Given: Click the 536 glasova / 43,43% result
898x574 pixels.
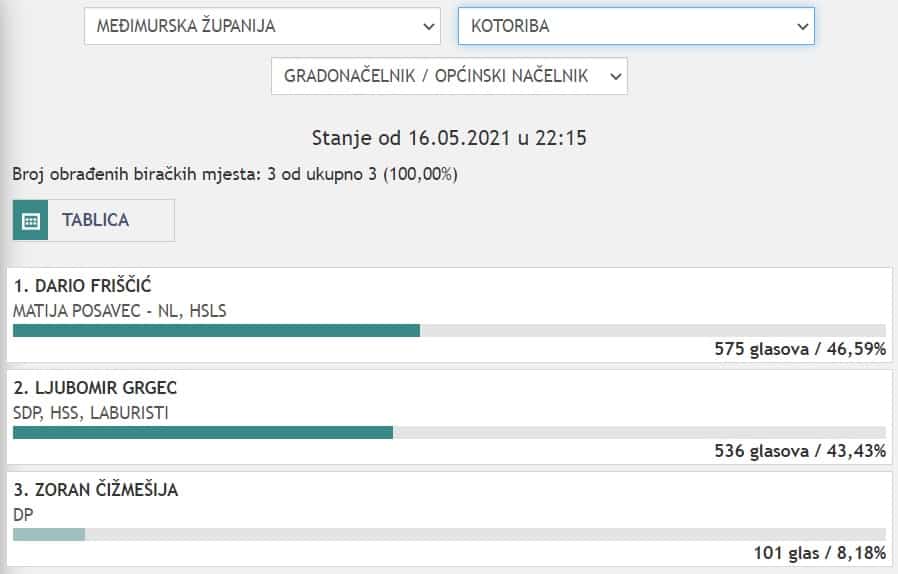Looking at the screenshot, I should (800, 451).
